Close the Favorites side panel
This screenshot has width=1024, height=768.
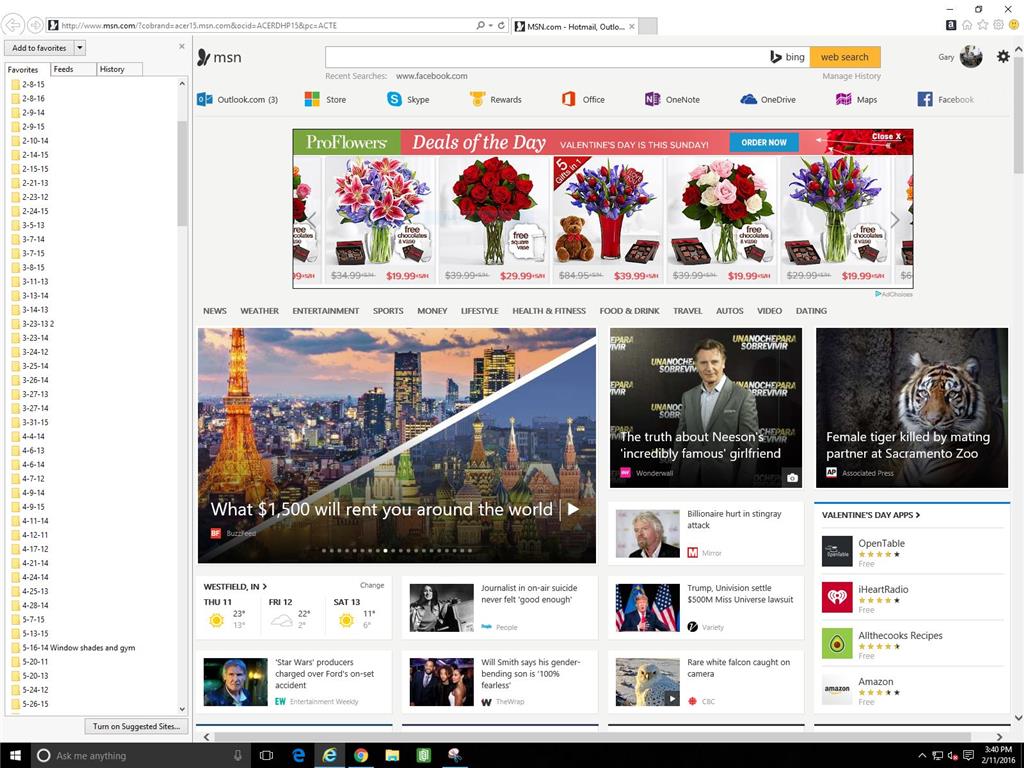[182, 46]
